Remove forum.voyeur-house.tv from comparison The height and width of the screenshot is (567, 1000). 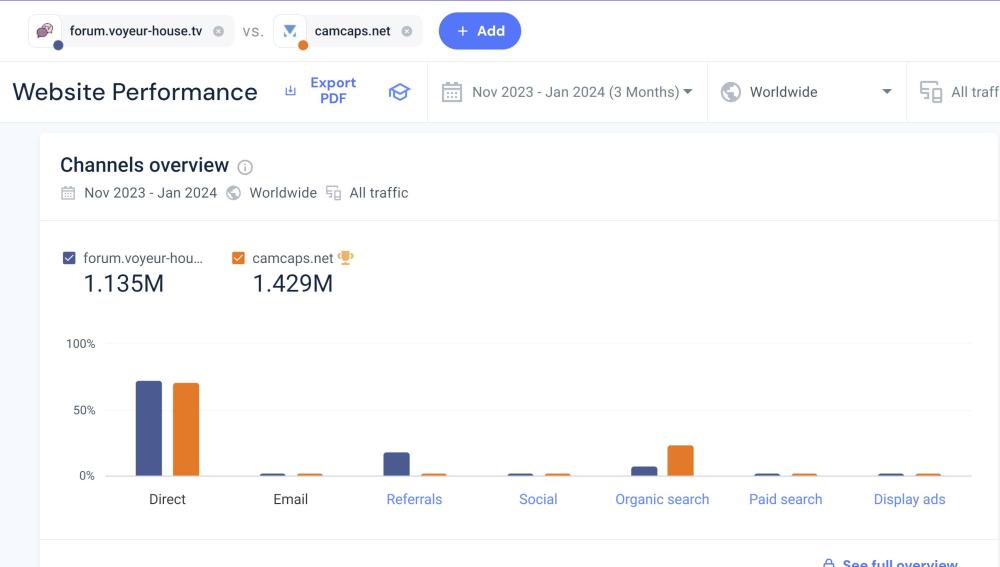pos(219,31)
